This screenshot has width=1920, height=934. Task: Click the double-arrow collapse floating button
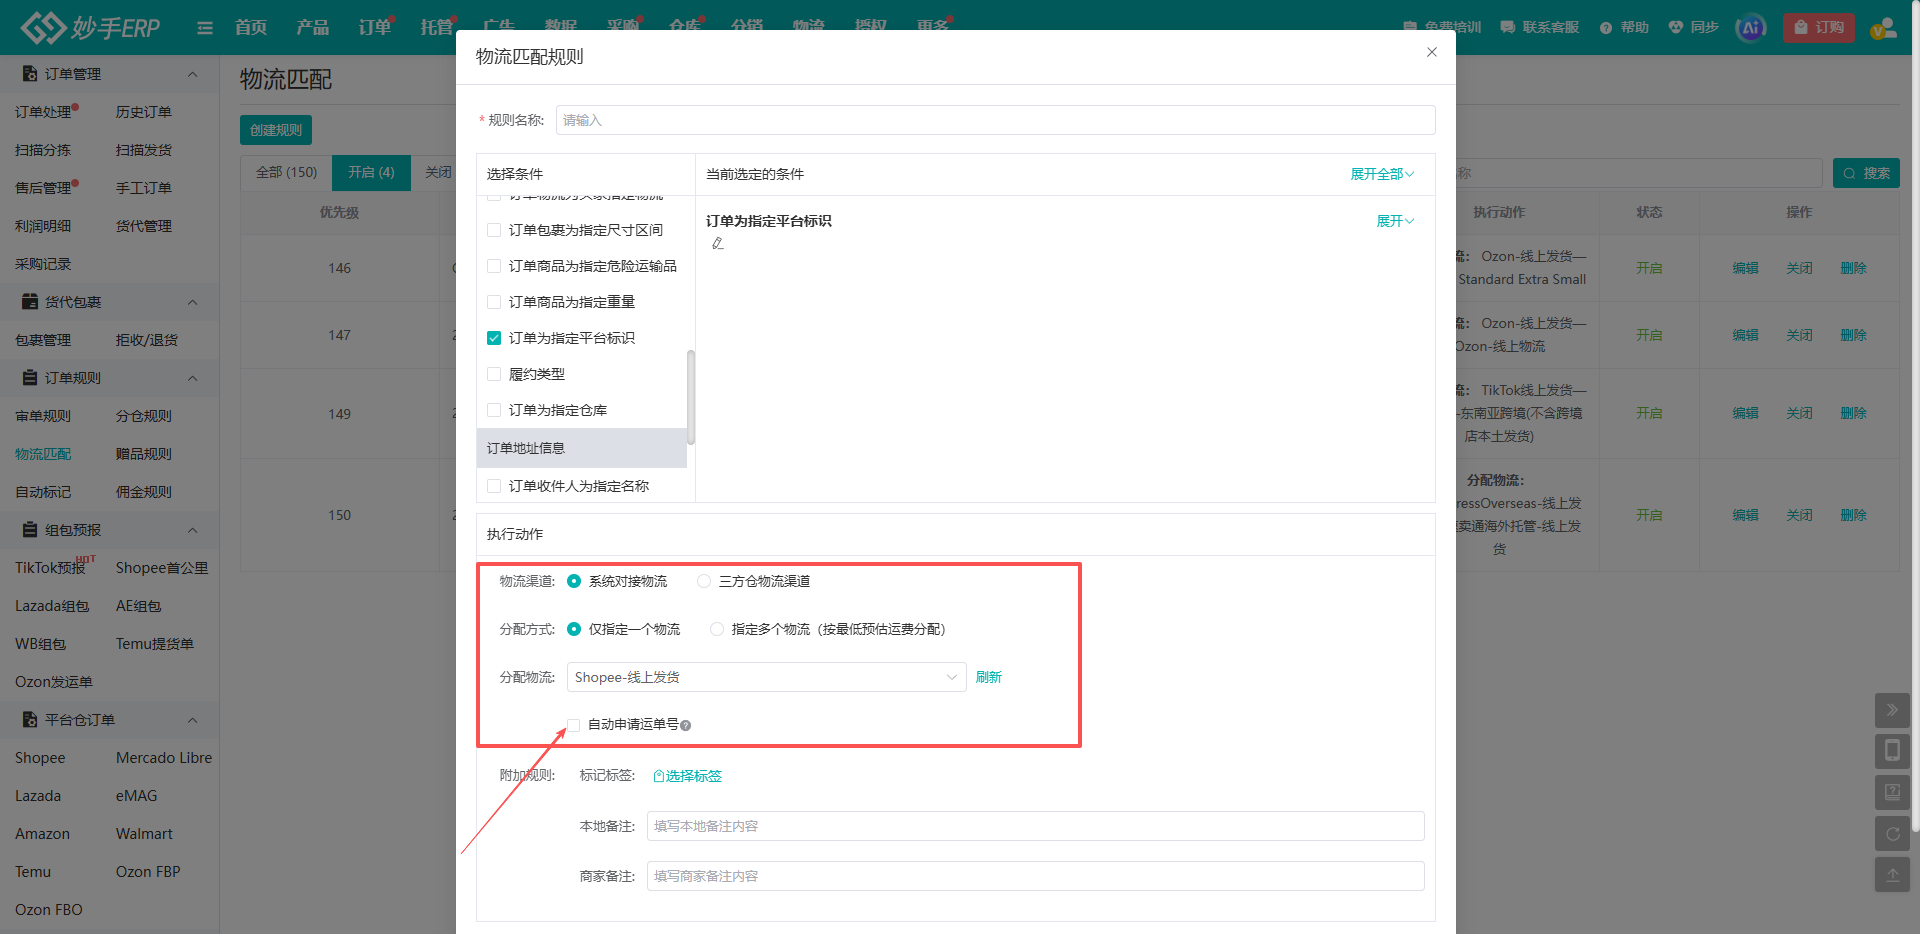tap(1892, 710)
